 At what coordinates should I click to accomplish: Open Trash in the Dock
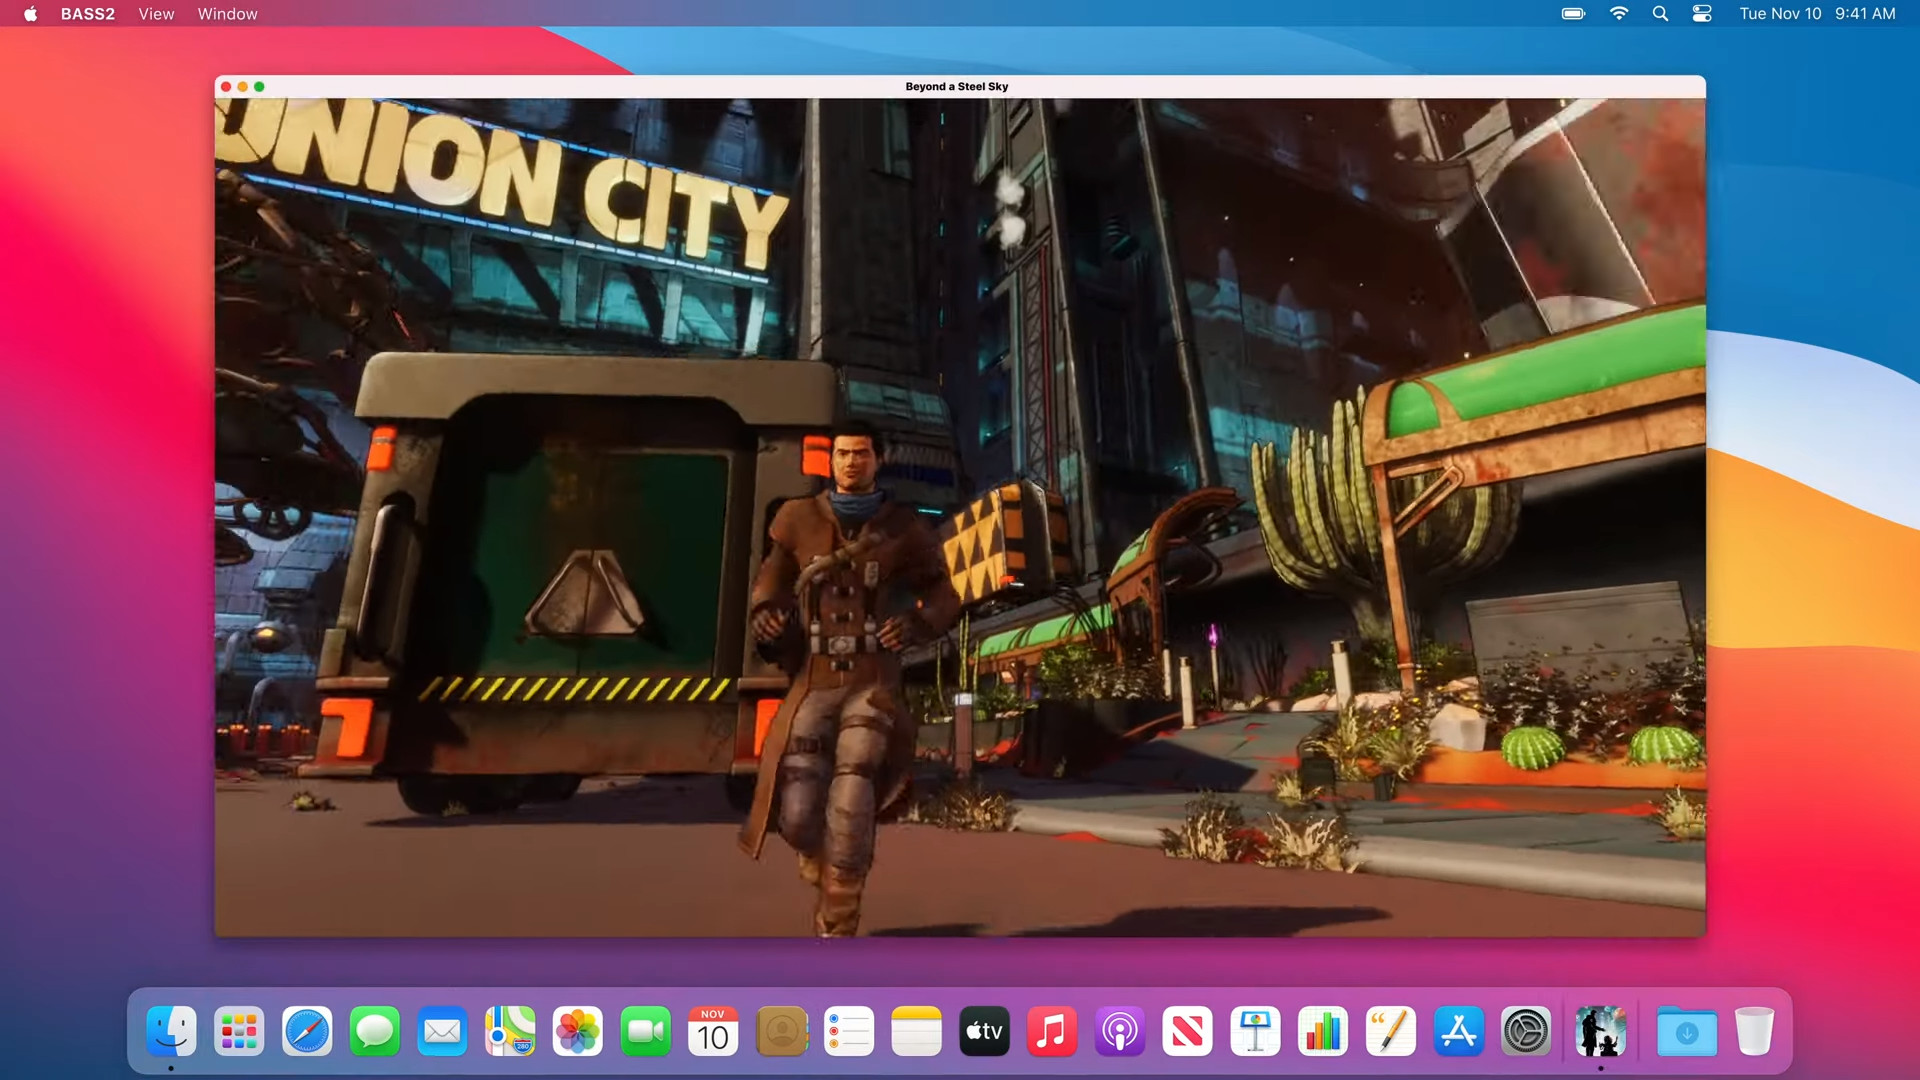click(1754, 1031)
